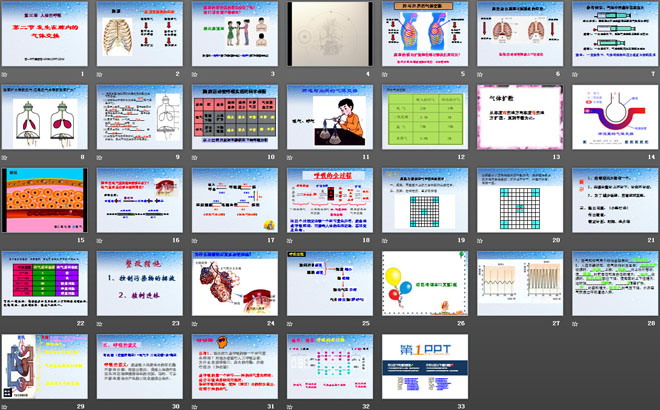
Task: Select slide 6 showing pair of lungs
Action: 517,35
